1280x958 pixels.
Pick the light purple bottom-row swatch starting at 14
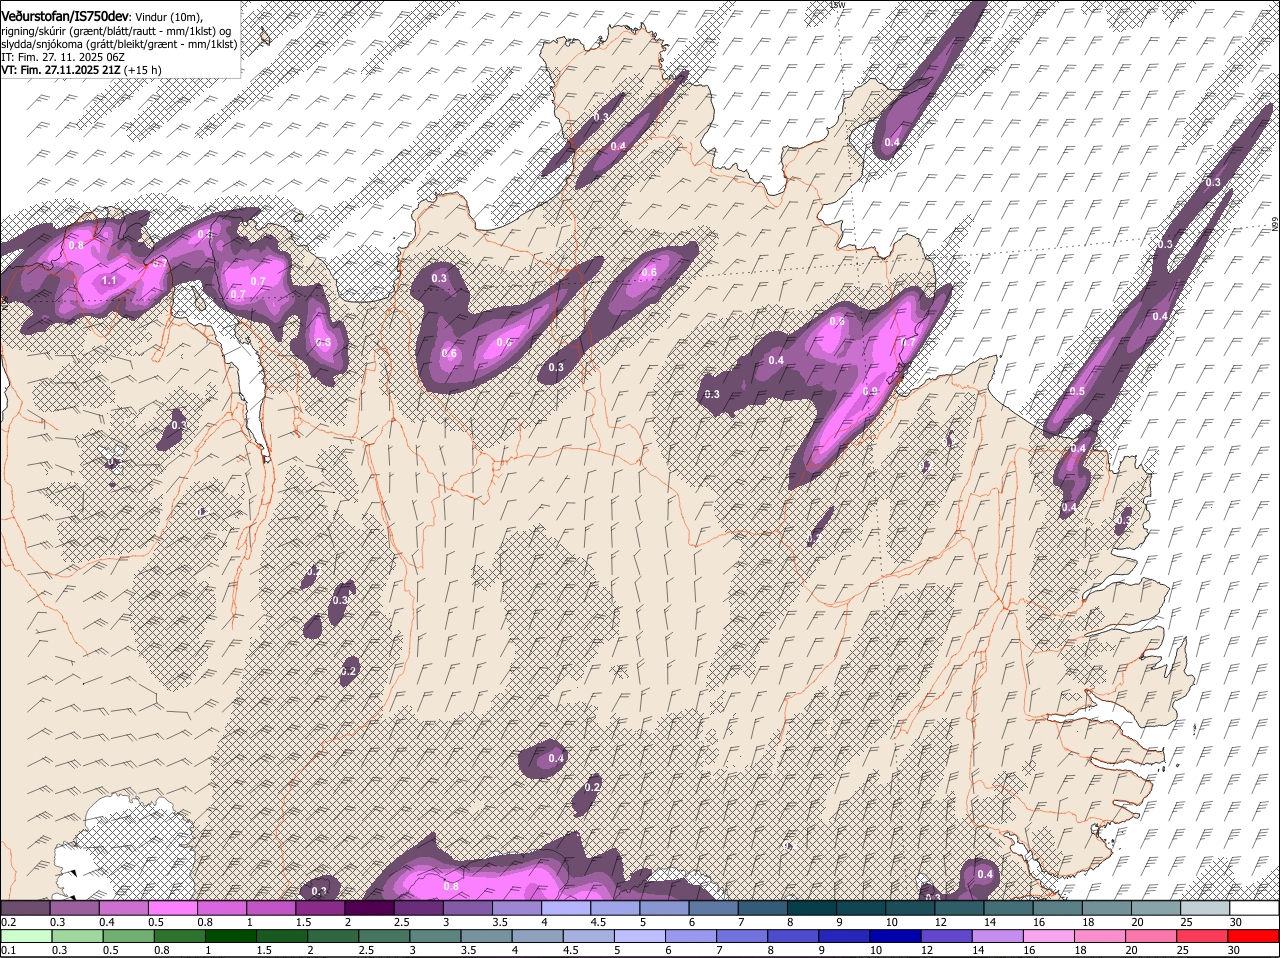(998, 936)
